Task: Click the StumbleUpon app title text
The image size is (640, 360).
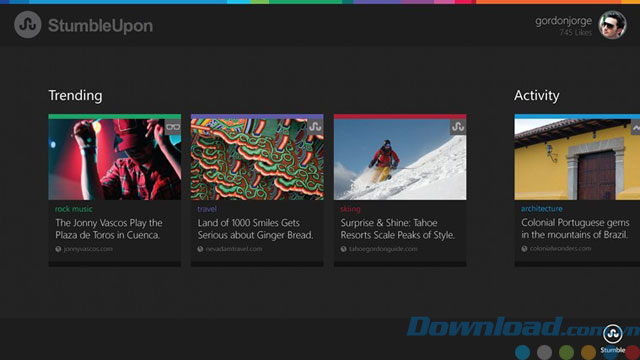Action: point(100,26)
